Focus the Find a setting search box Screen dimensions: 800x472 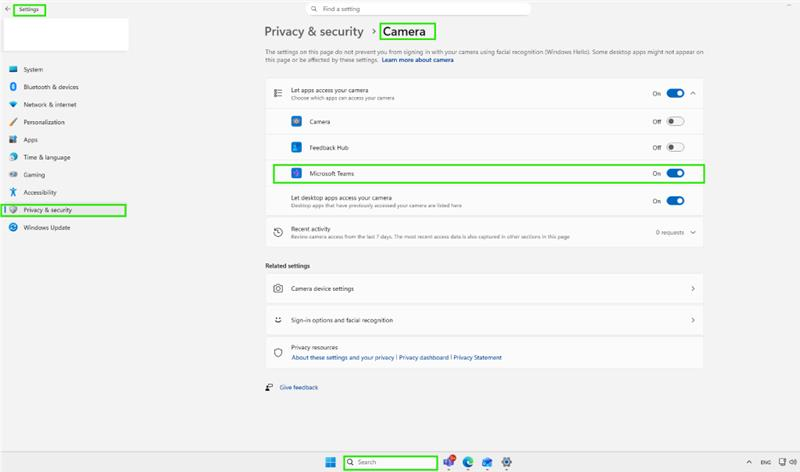tap(418, 9)
